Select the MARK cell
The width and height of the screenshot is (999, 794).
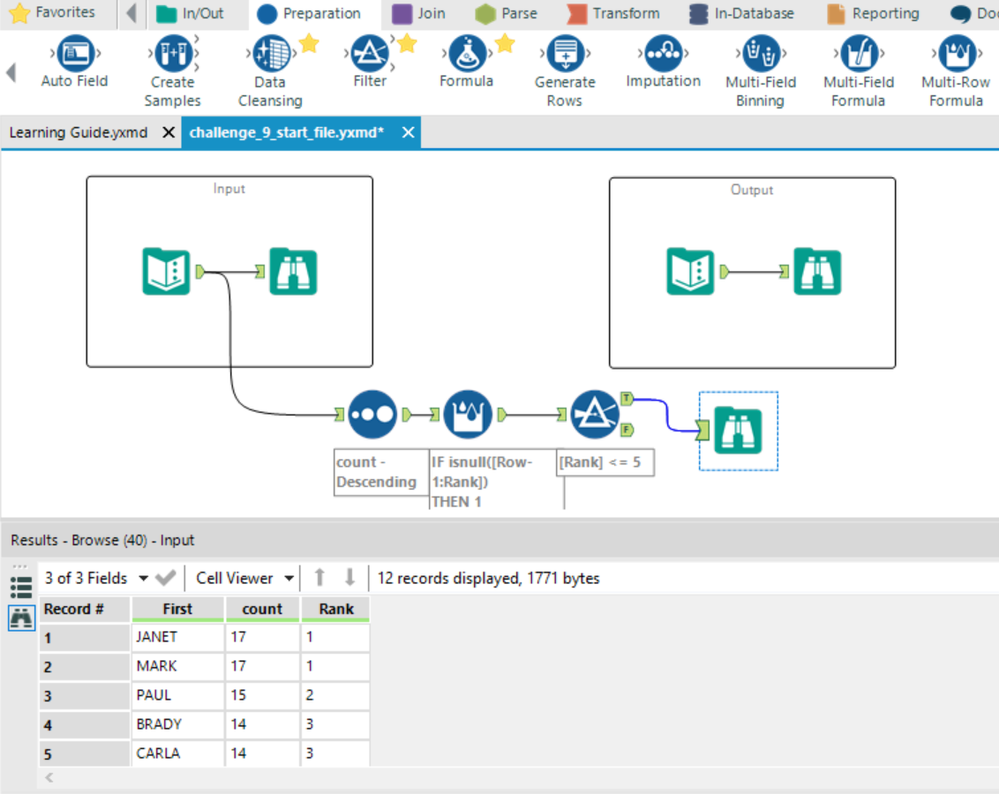coord(178,667)
